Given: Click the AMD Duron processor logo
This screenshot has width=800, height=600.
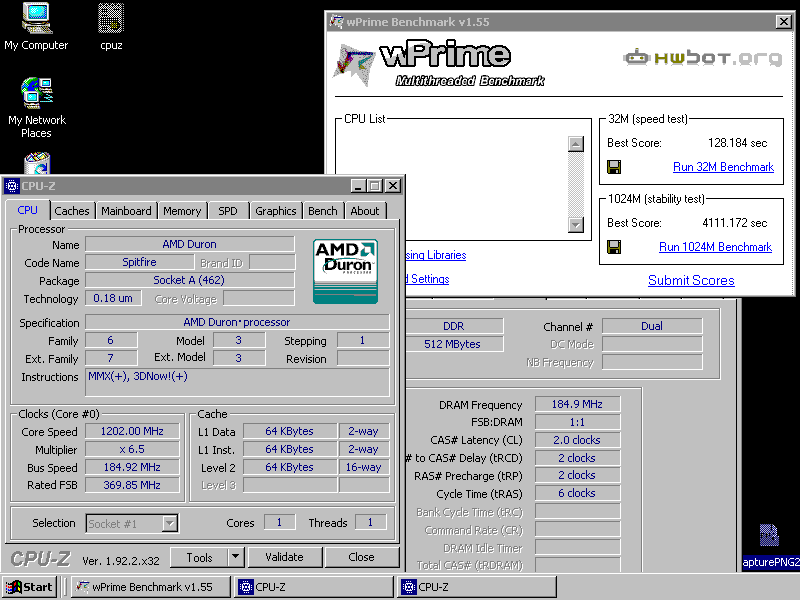Looking at the screenshot, I should (345, 271).
